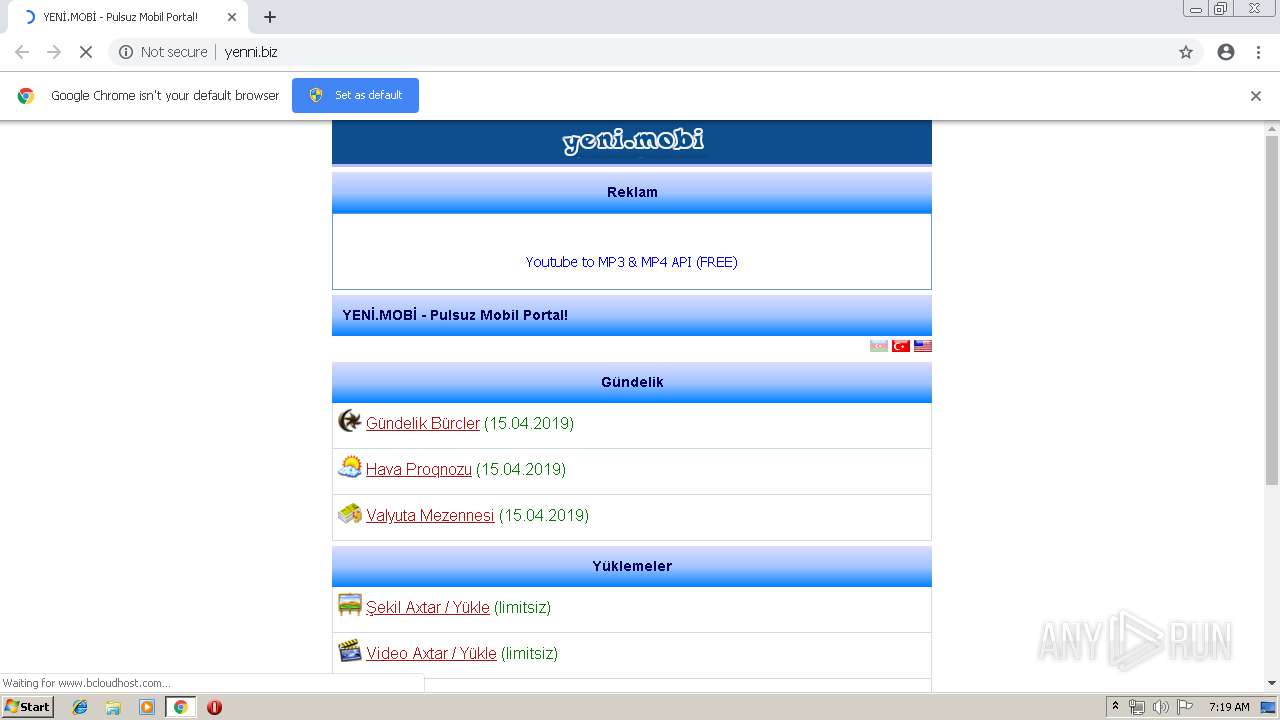Open Şekil Axtar / Yükle link

[x=428, y=607]
